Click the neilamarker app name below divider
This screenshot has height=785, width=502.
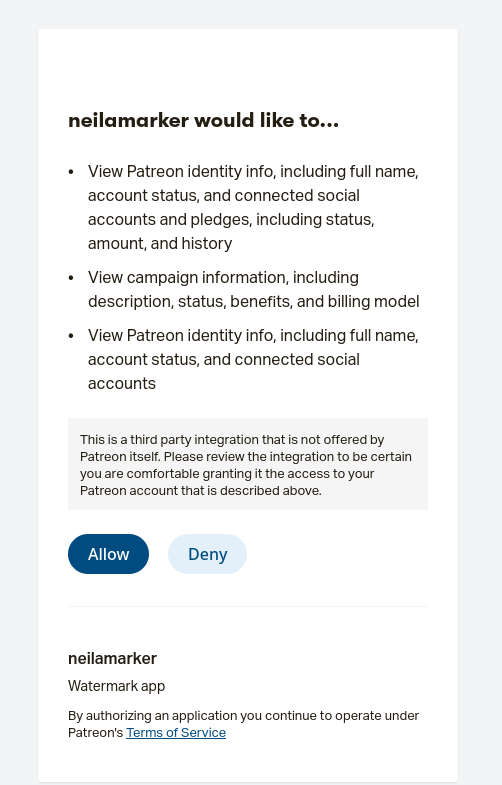click(x=112, y=658)
